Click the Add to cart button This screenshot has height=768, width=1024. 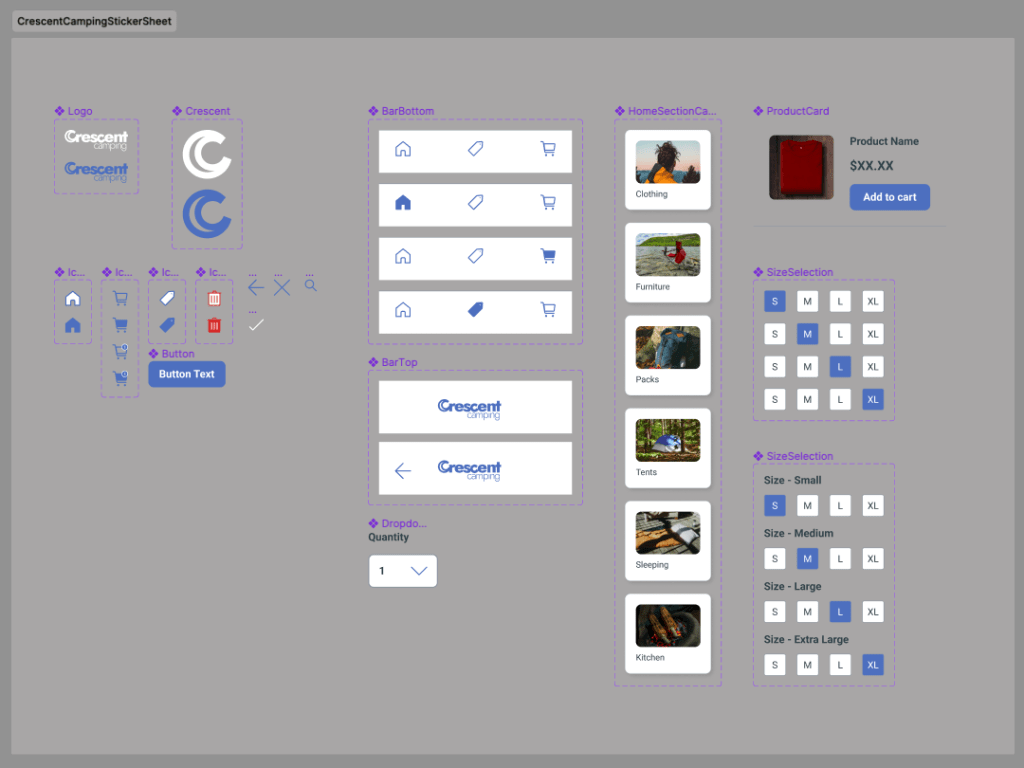(889, 197)
